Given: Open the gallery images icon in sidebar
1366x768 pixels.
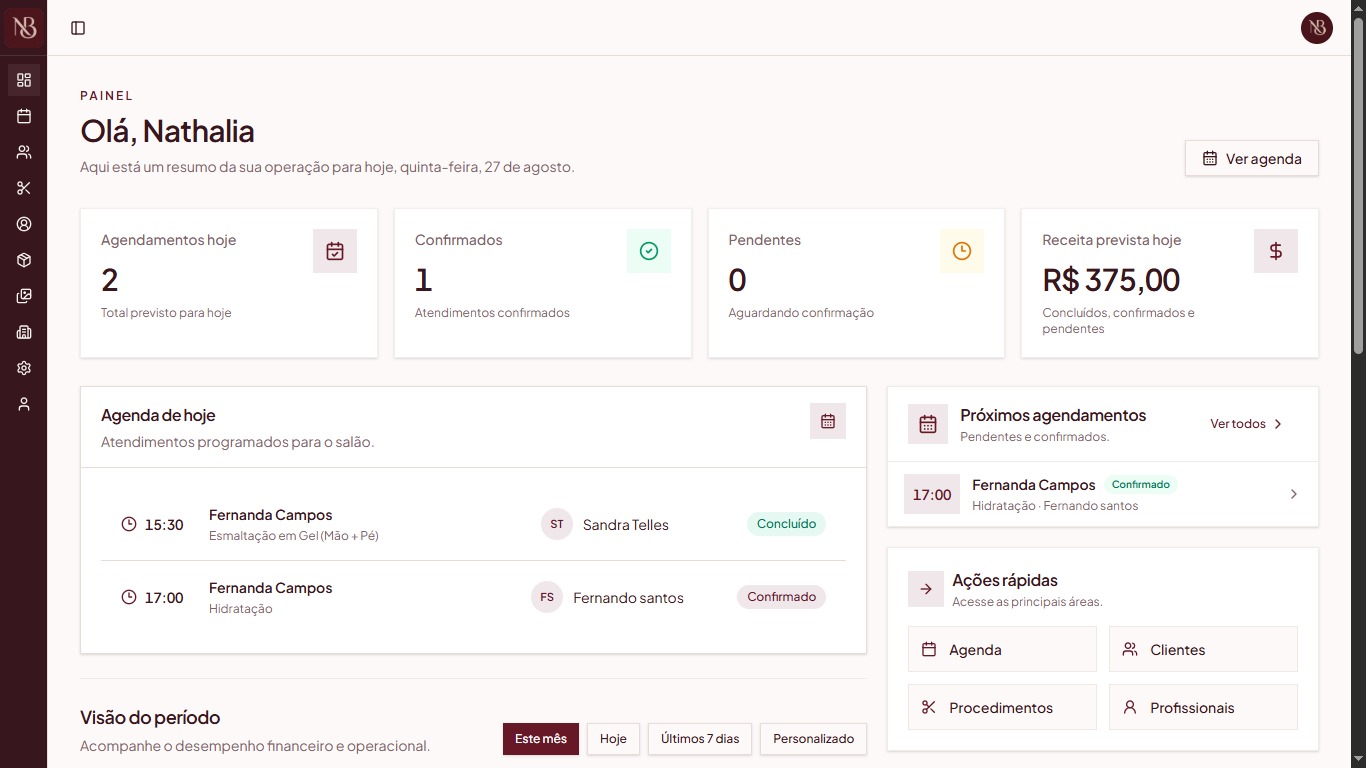Looking at the screenshot, I should coord(24,296).
